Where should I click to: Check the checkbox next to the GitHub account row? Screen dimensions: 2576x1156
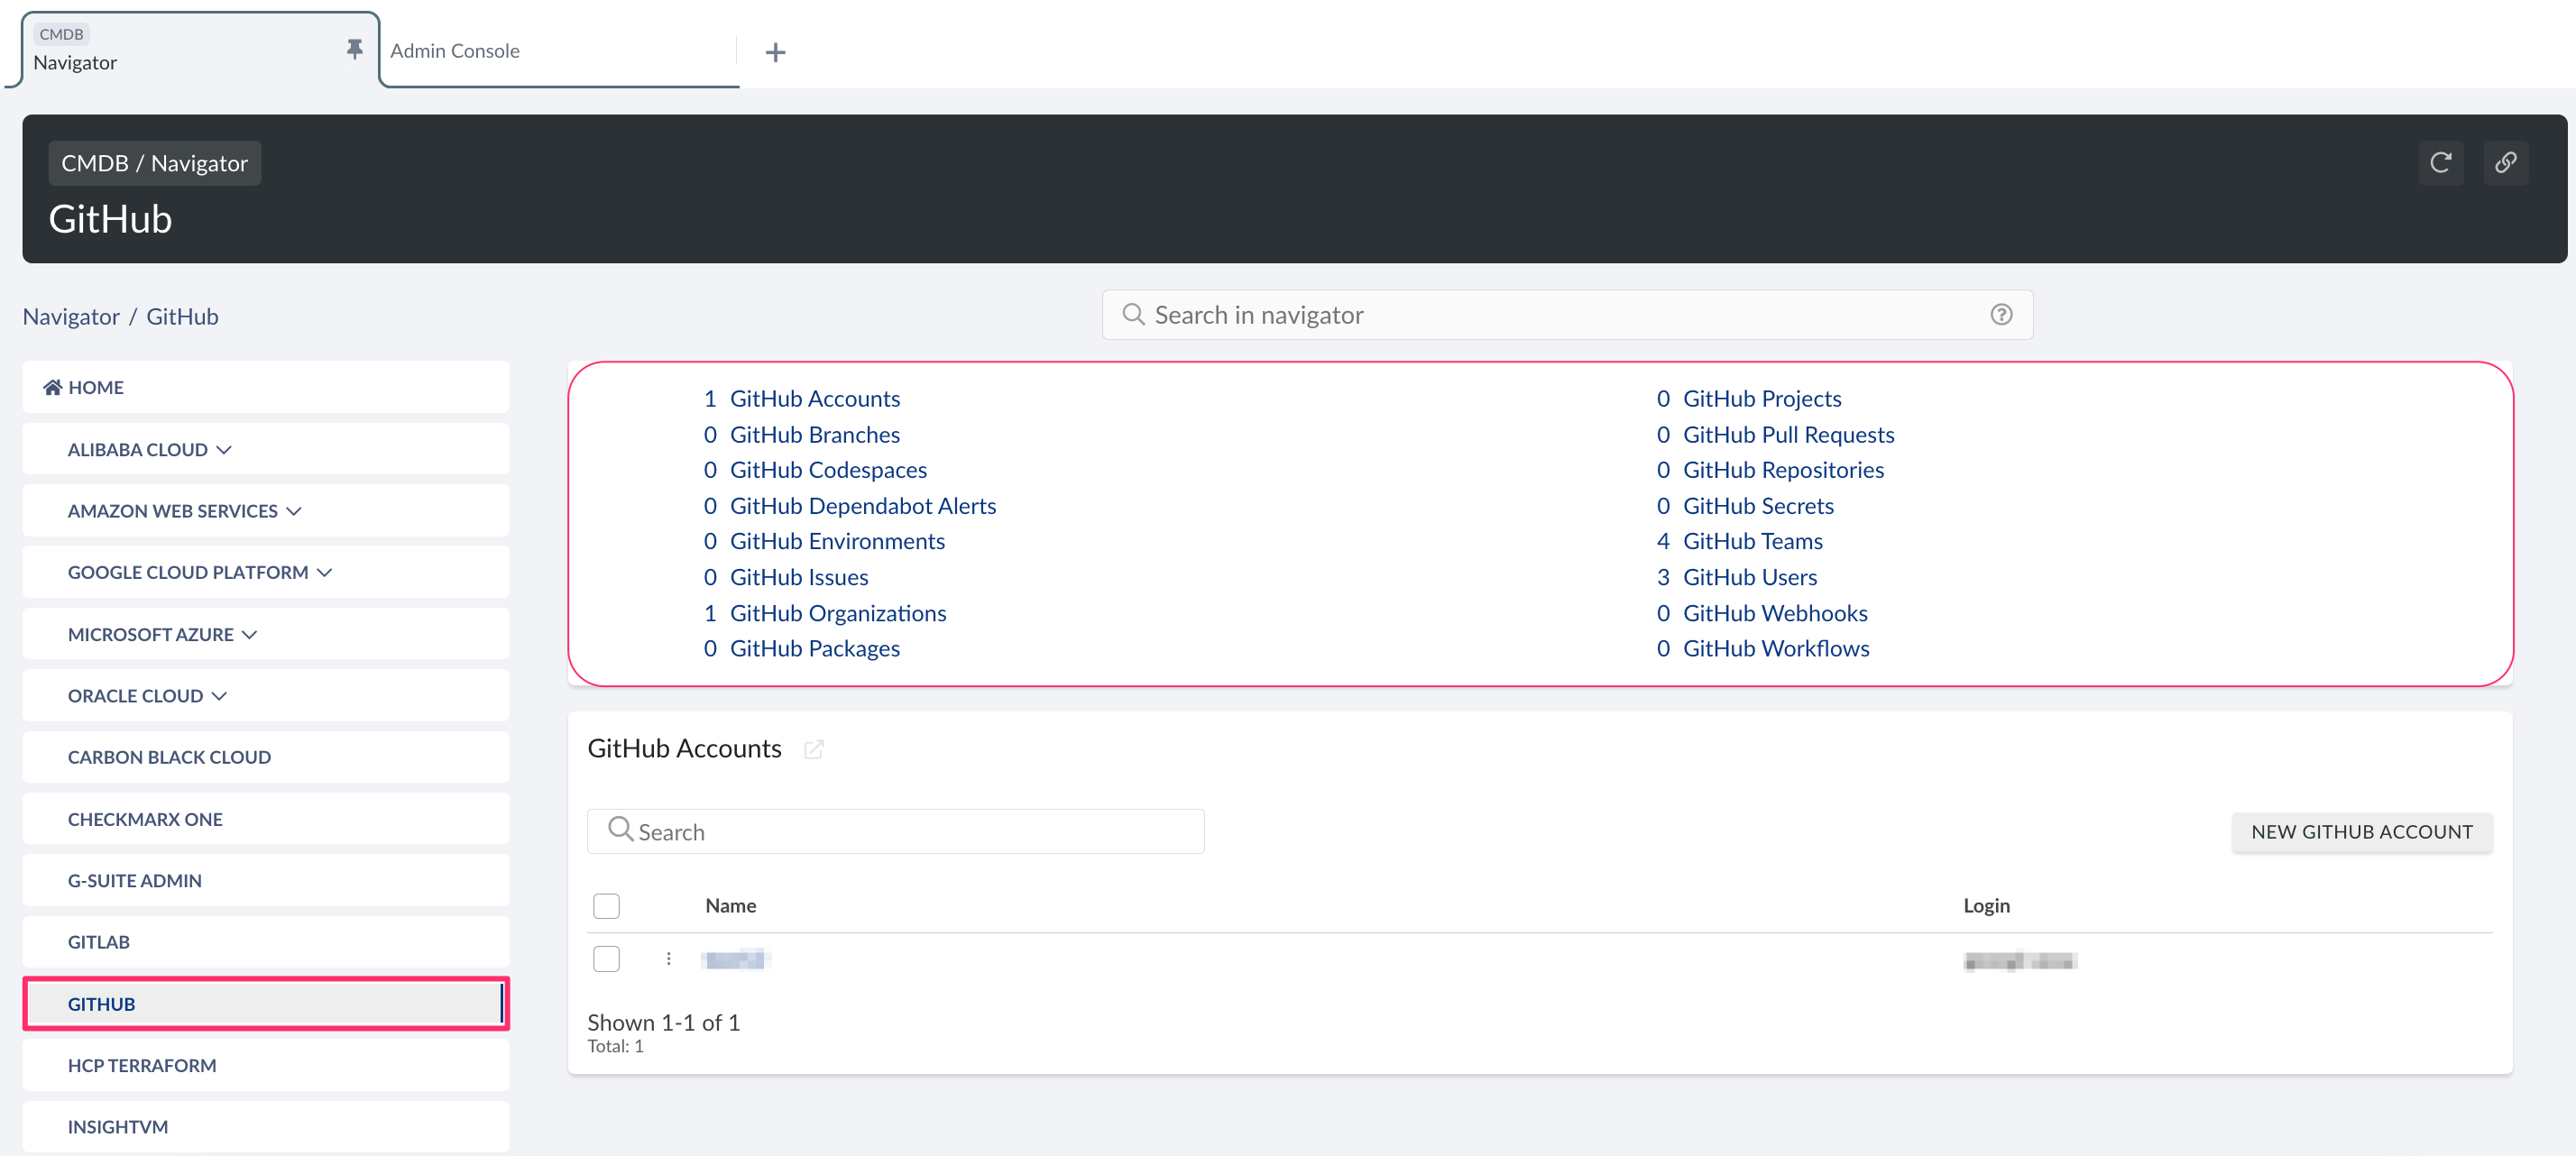(606, 958)
